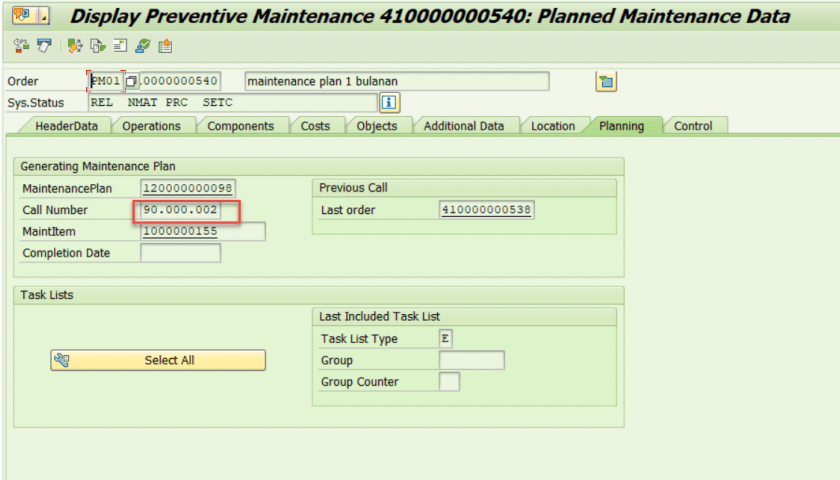The image size is (840, 480).
Task: Click the first icon in the application toolbar
Action: (22, 46)
